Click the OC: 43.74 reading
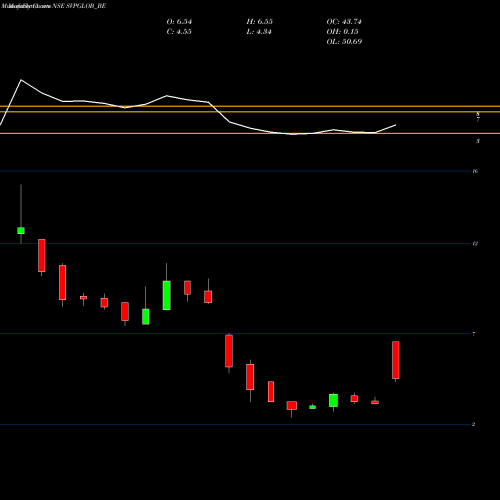 [344, 22]
